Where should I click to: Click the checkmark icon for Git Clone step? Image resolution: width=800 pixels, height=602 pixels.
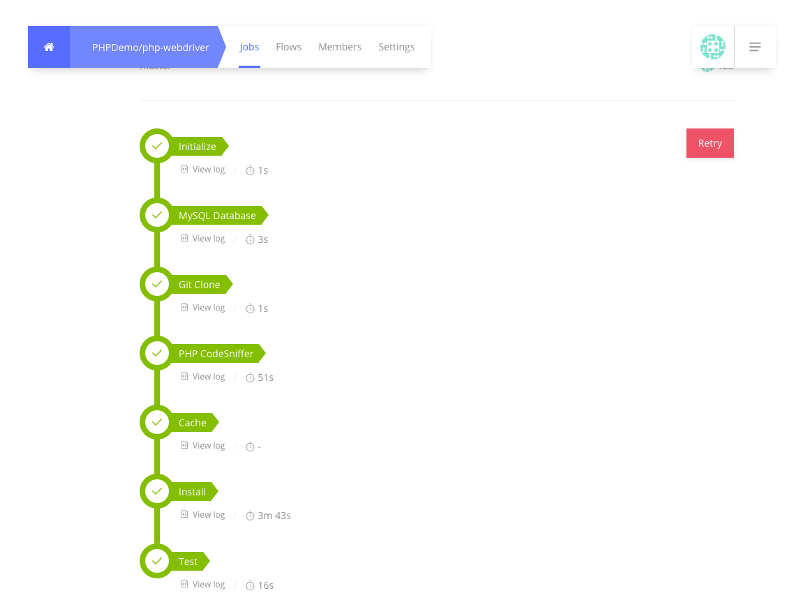click(157, 283)
